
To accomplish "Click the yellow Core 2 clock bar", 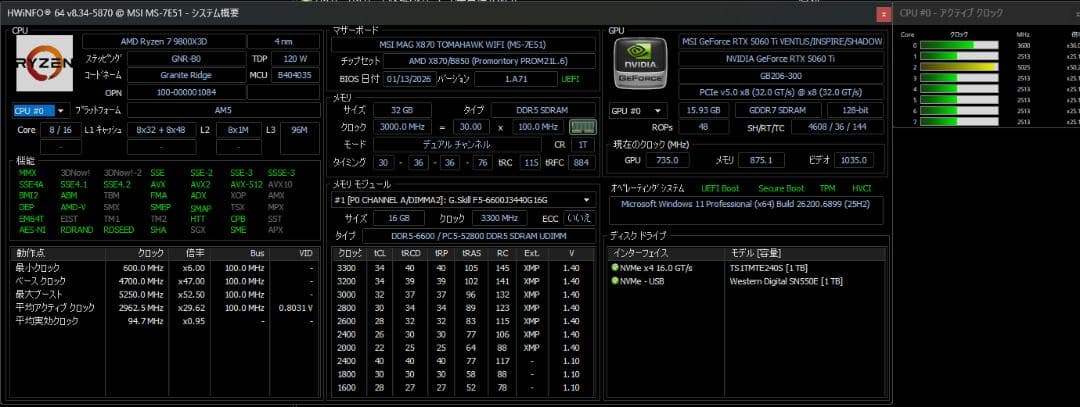I will 959,67.
